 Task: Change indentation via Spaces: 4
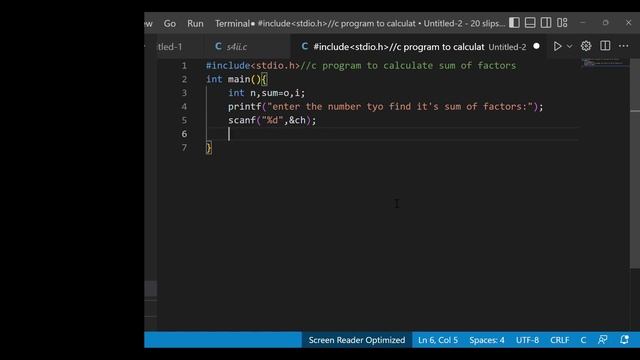(487, 340)
